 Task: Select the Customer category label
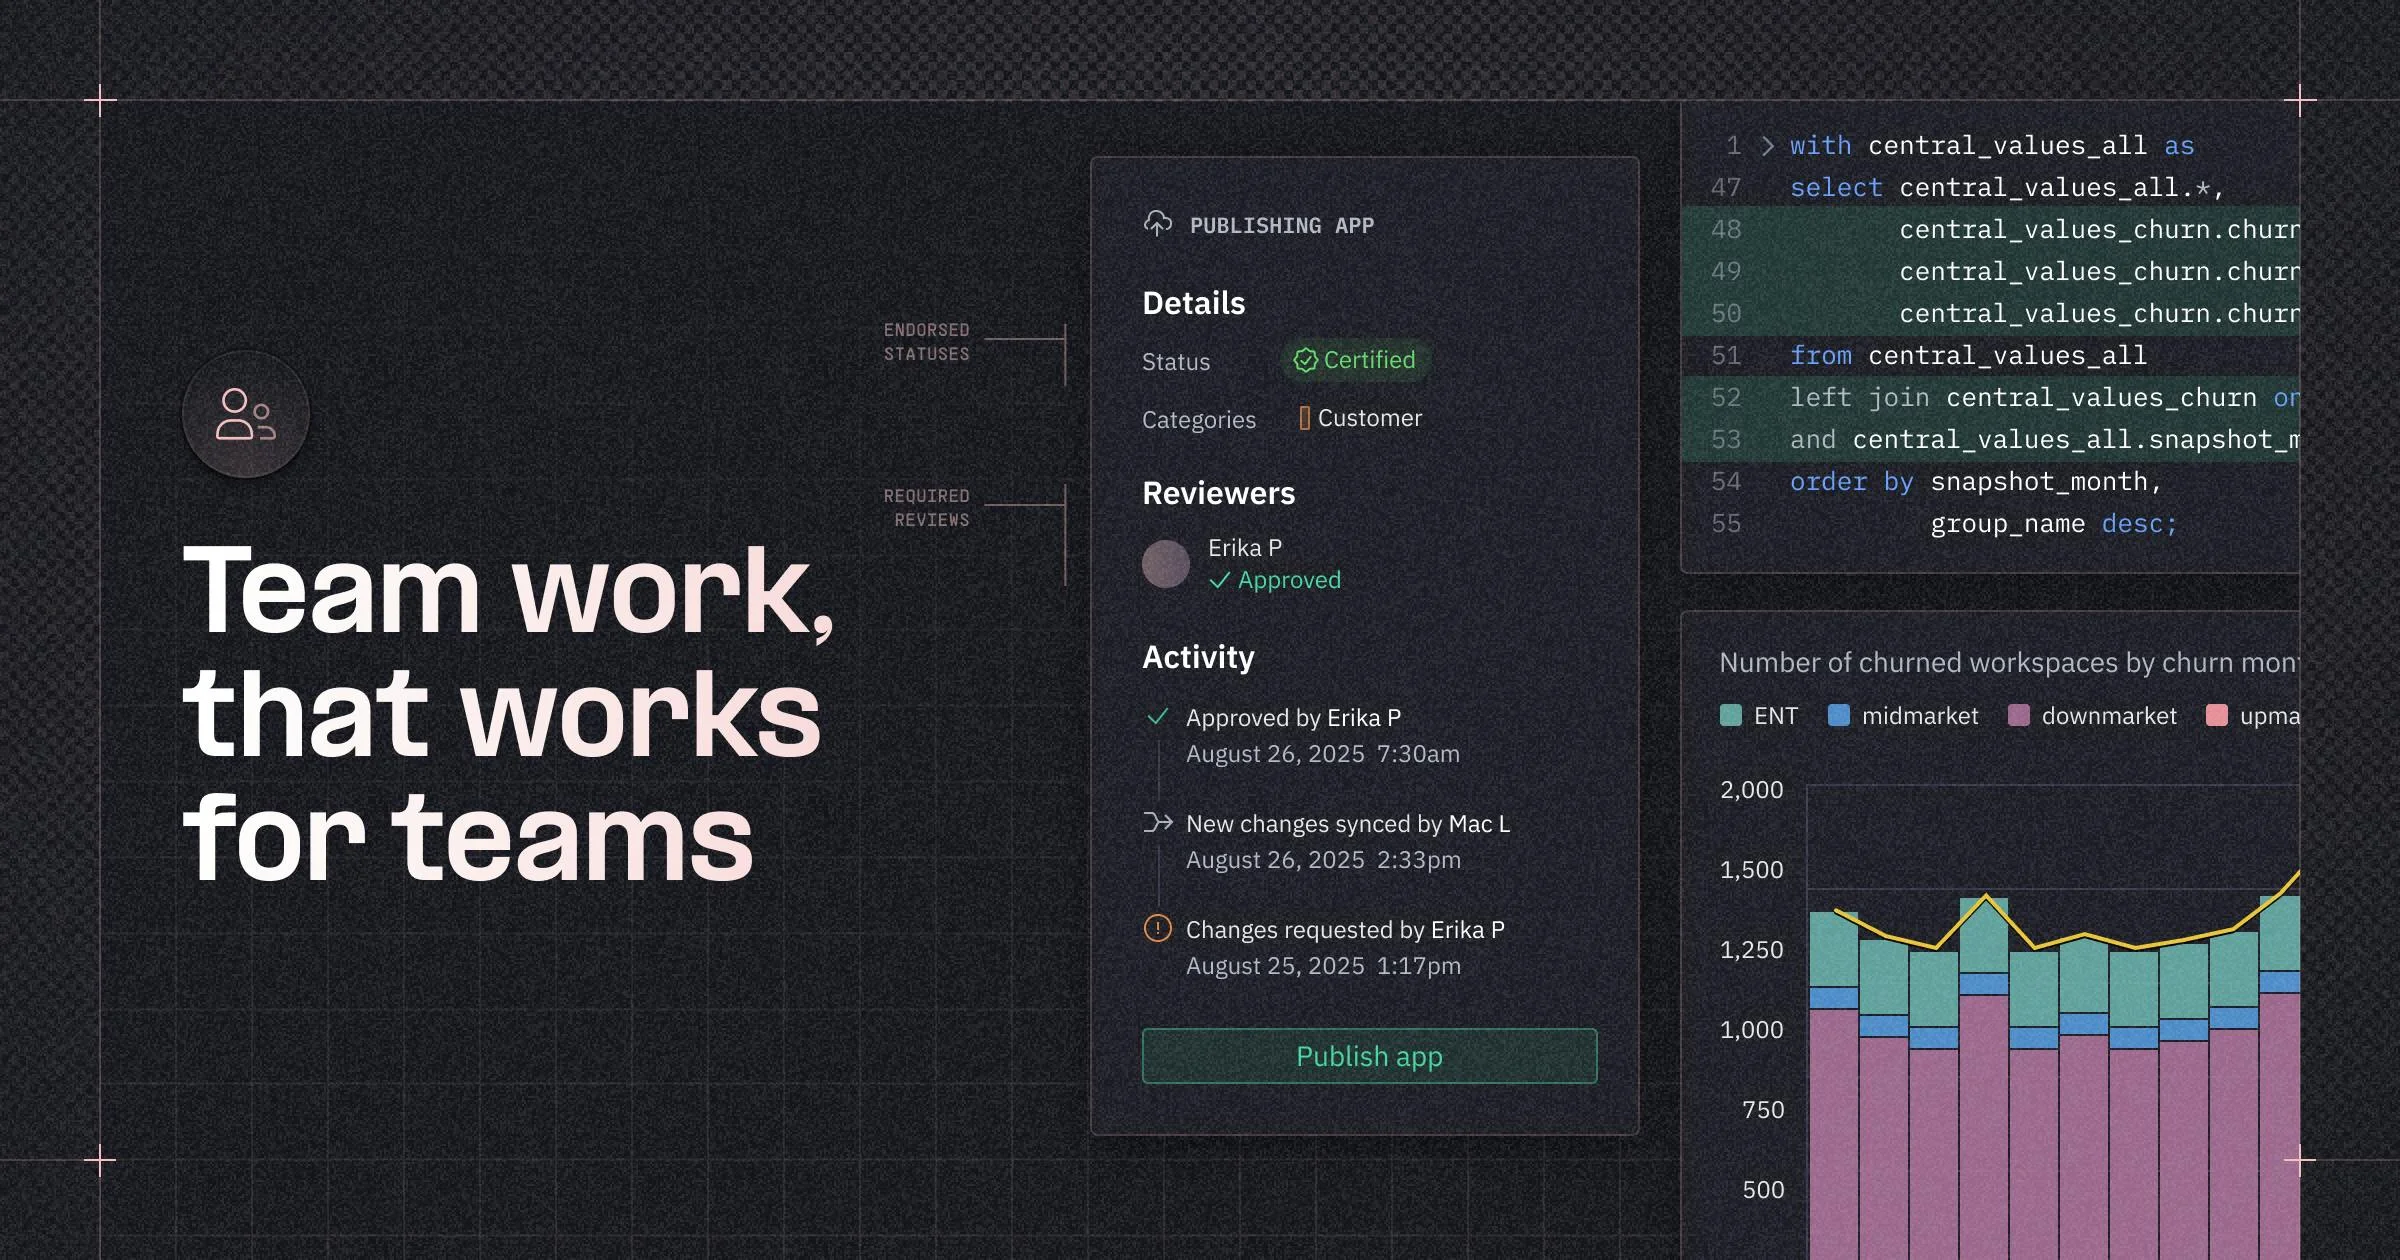tap(1369, 418)
